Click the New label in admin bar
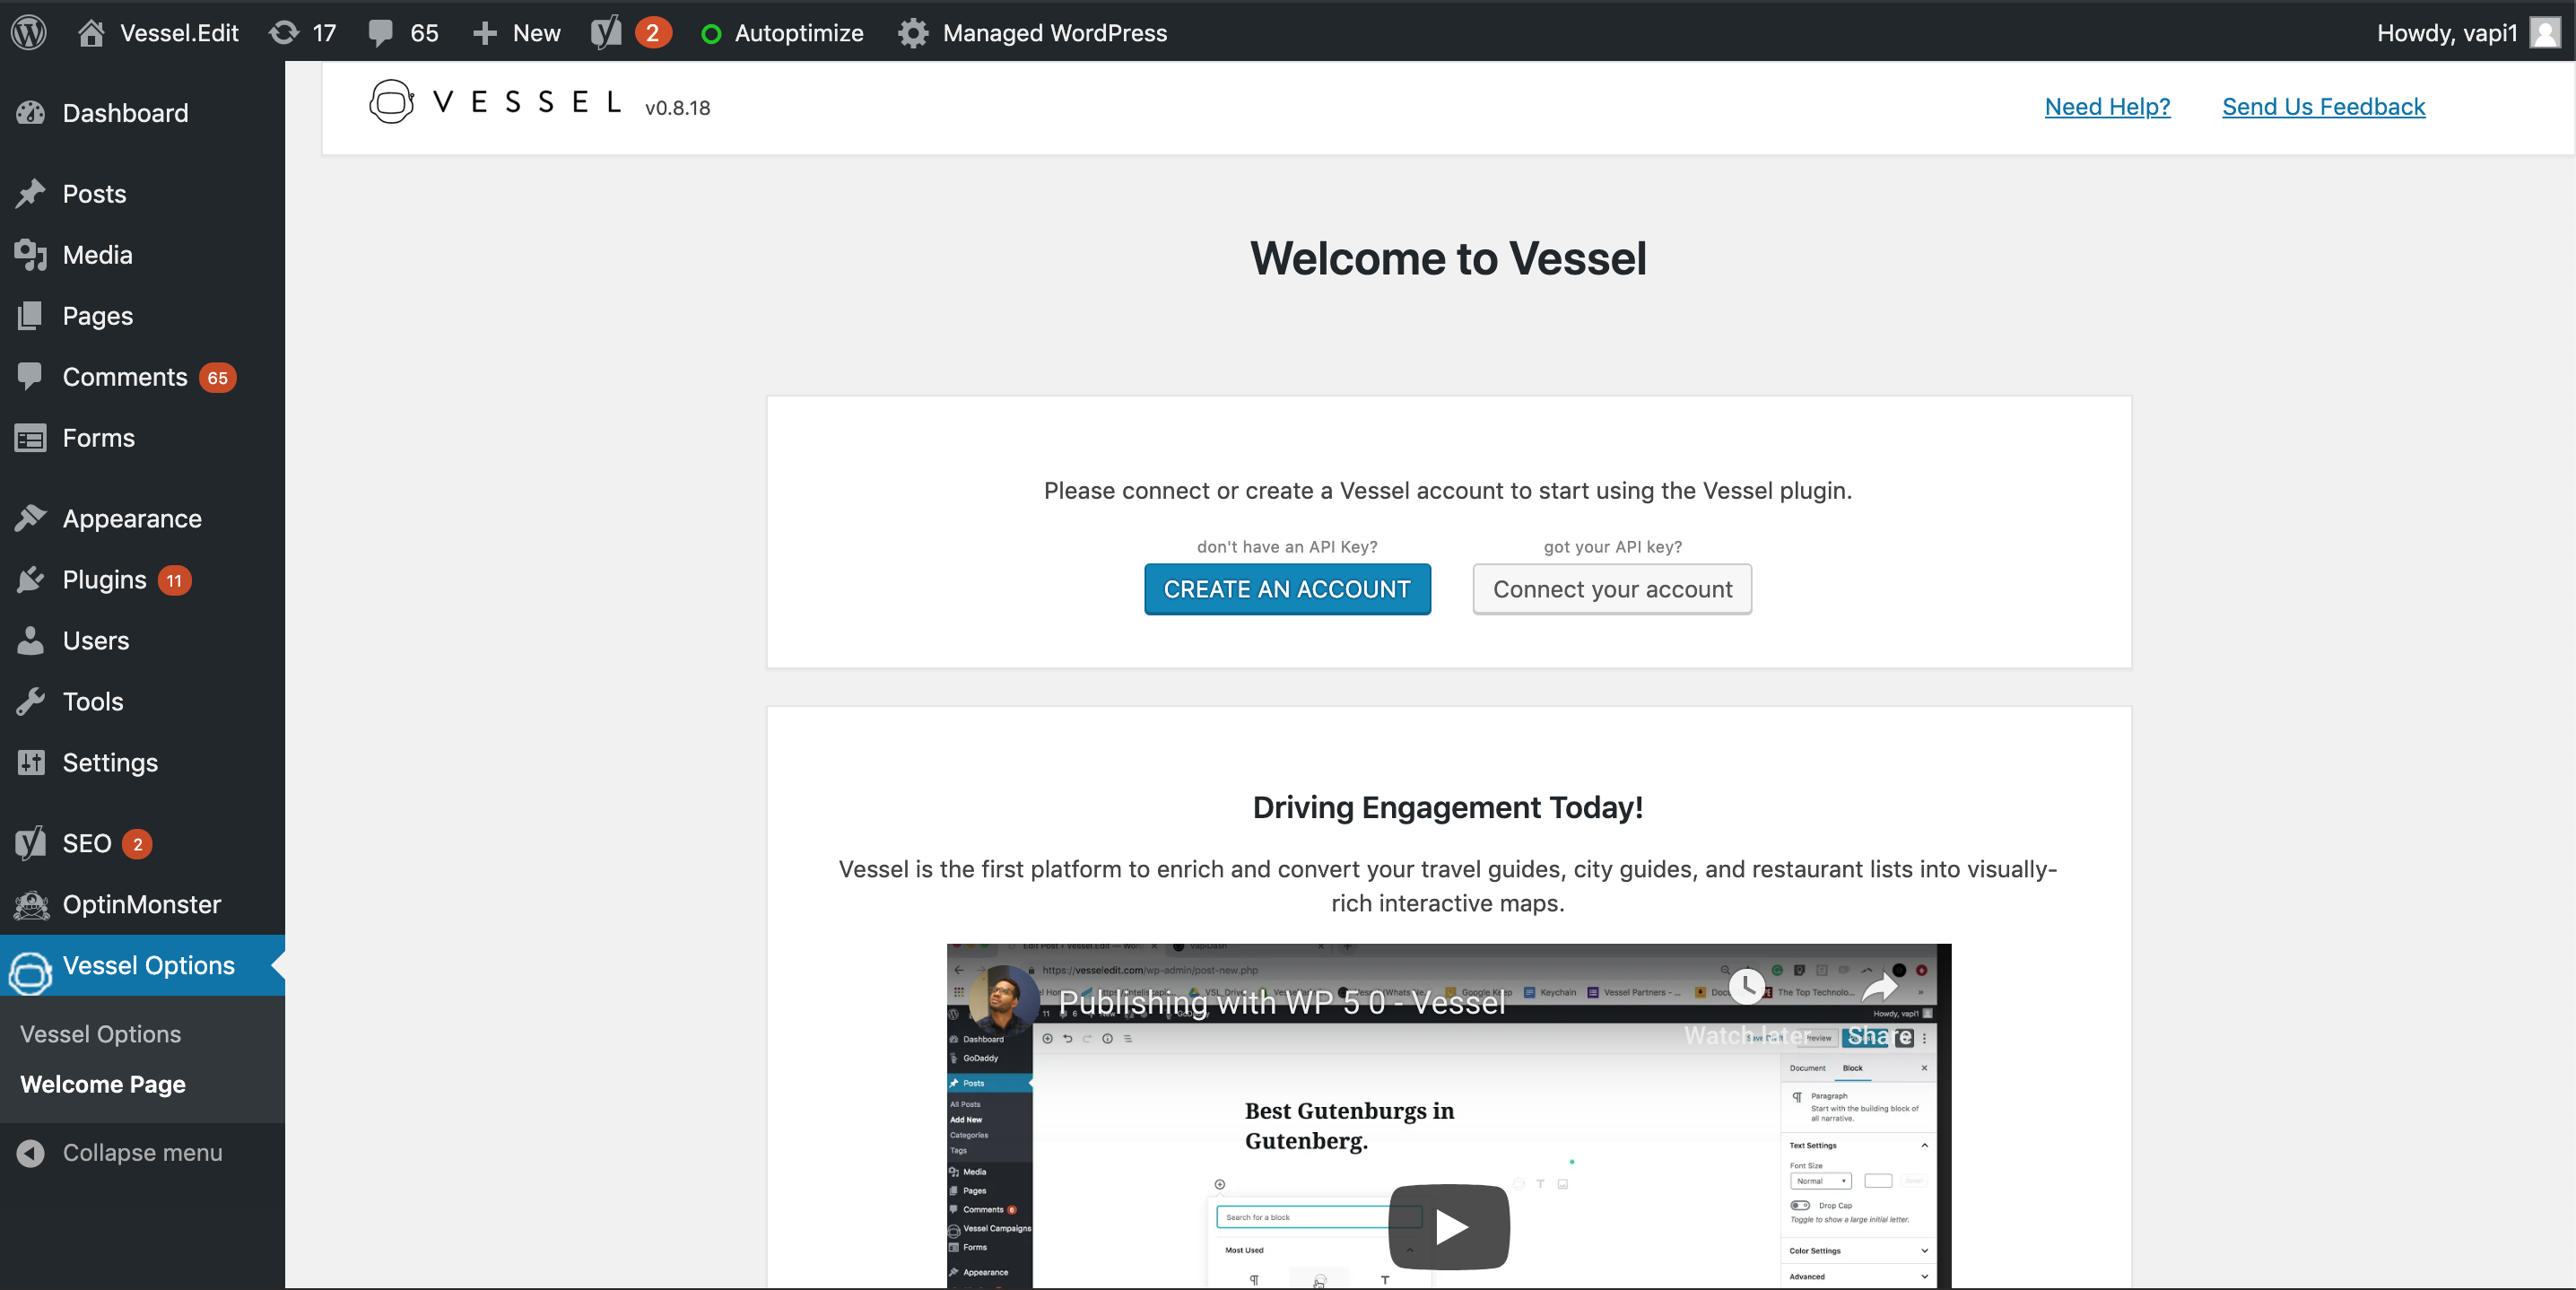 [x=537, y=33]
